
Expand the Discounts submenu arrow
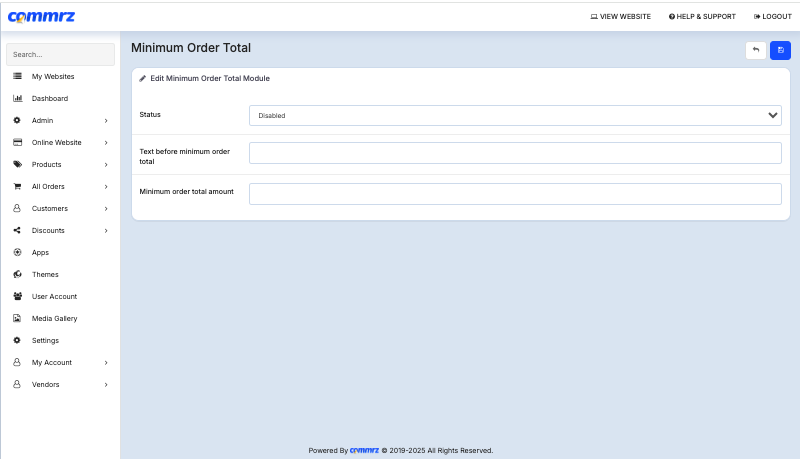coord(106,231)
